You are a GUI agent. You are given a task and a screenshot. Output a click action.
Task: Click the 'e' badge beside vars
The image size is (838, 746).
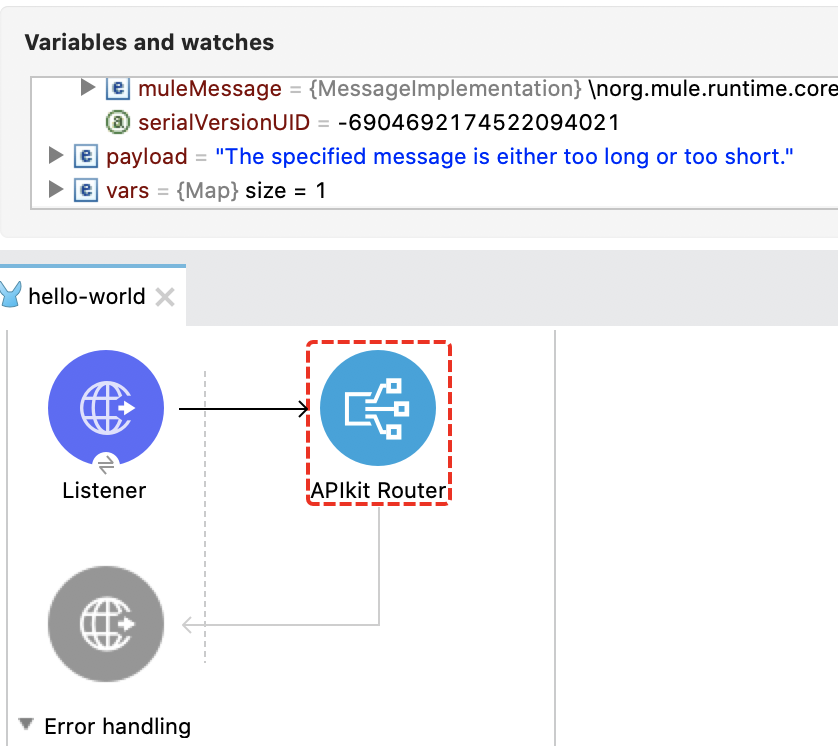tap(85, 190)
